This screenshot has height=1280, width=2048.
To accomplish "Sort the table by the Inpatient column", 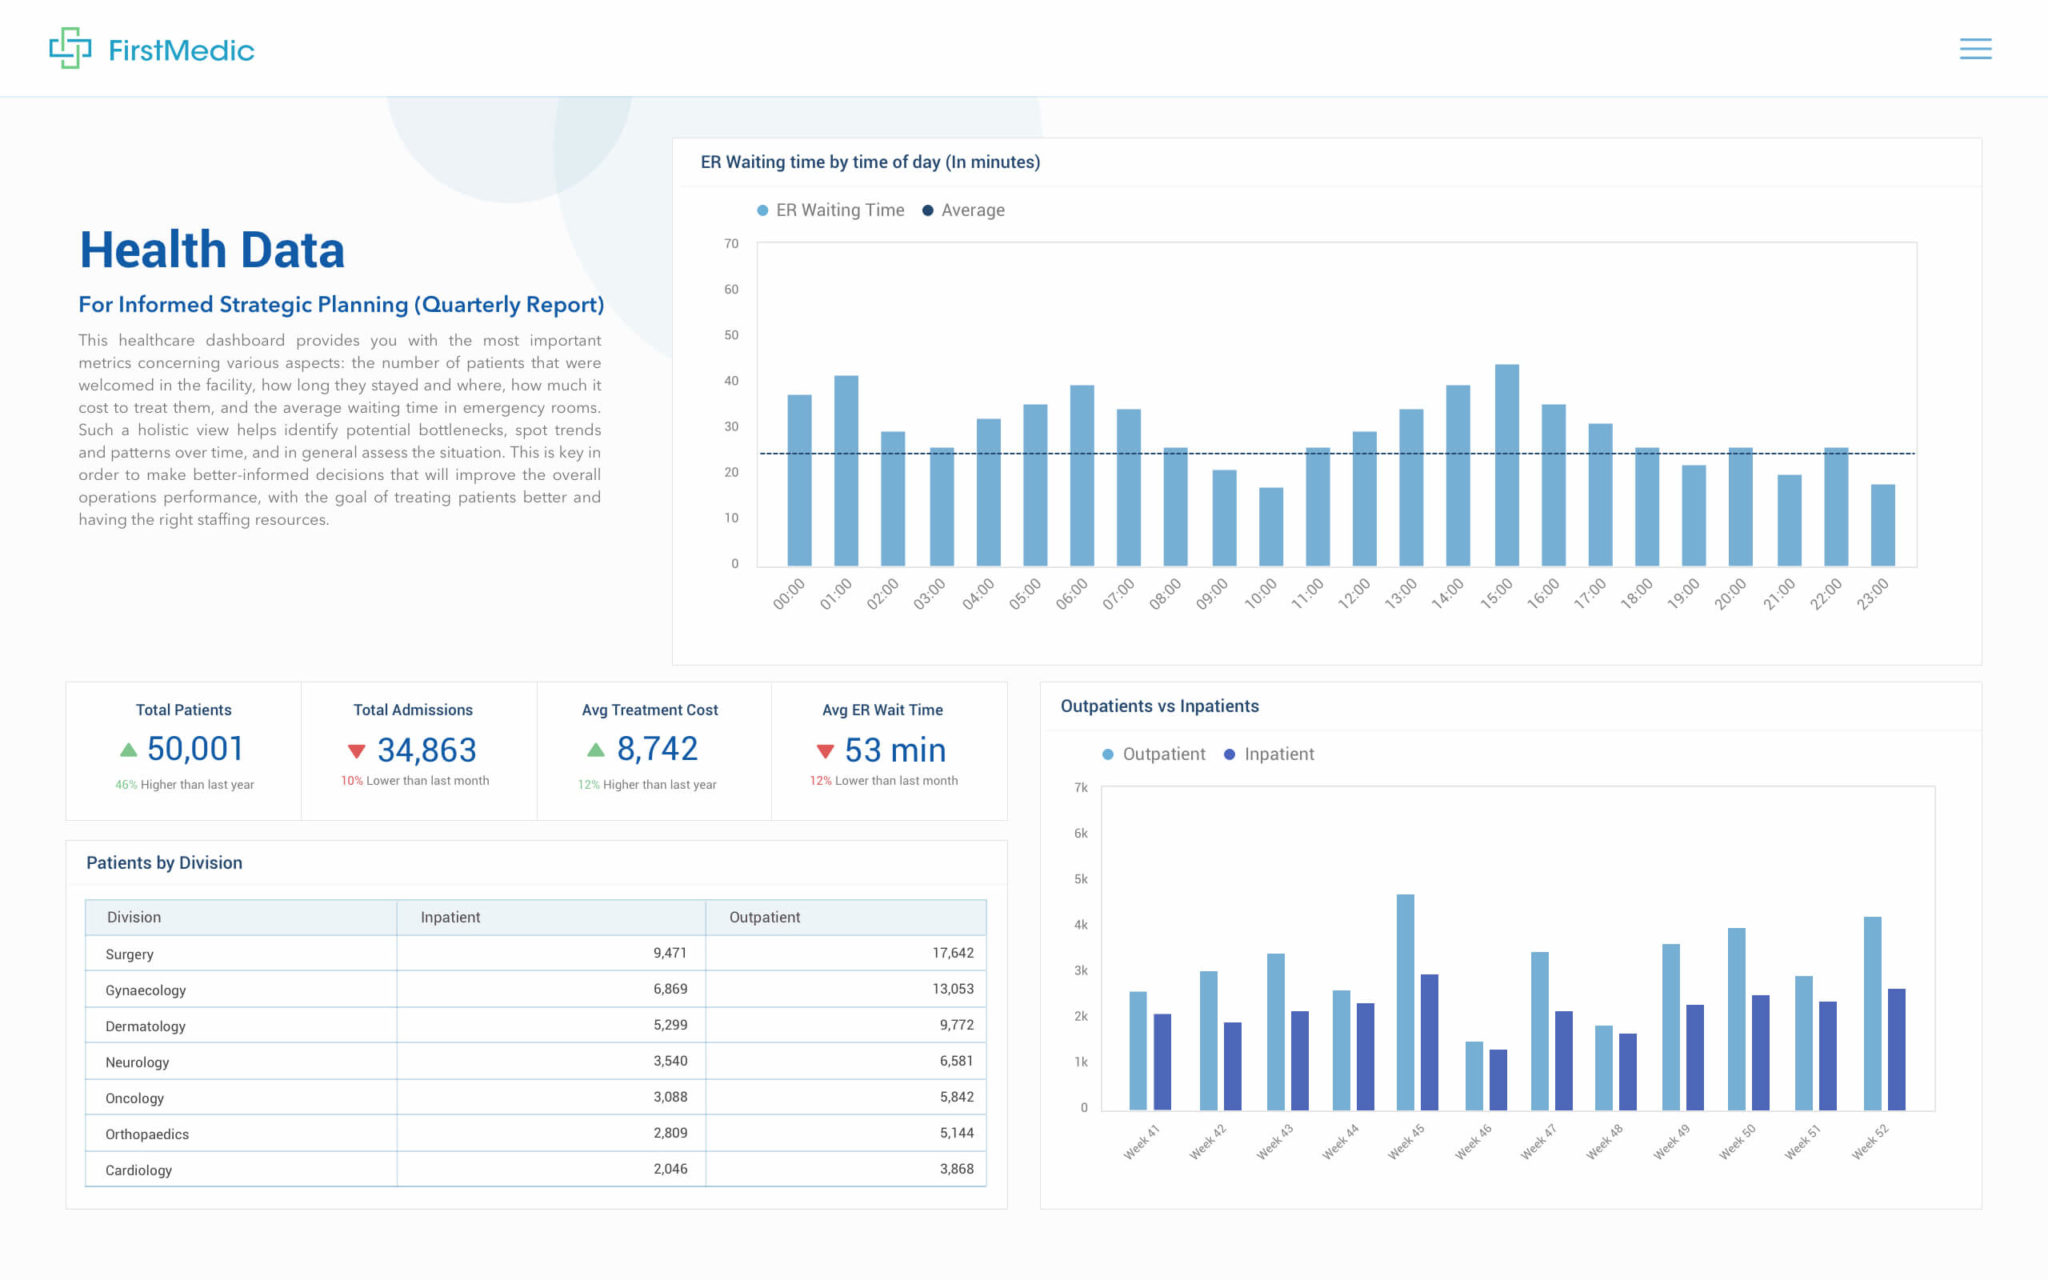I will click(449, 917).
